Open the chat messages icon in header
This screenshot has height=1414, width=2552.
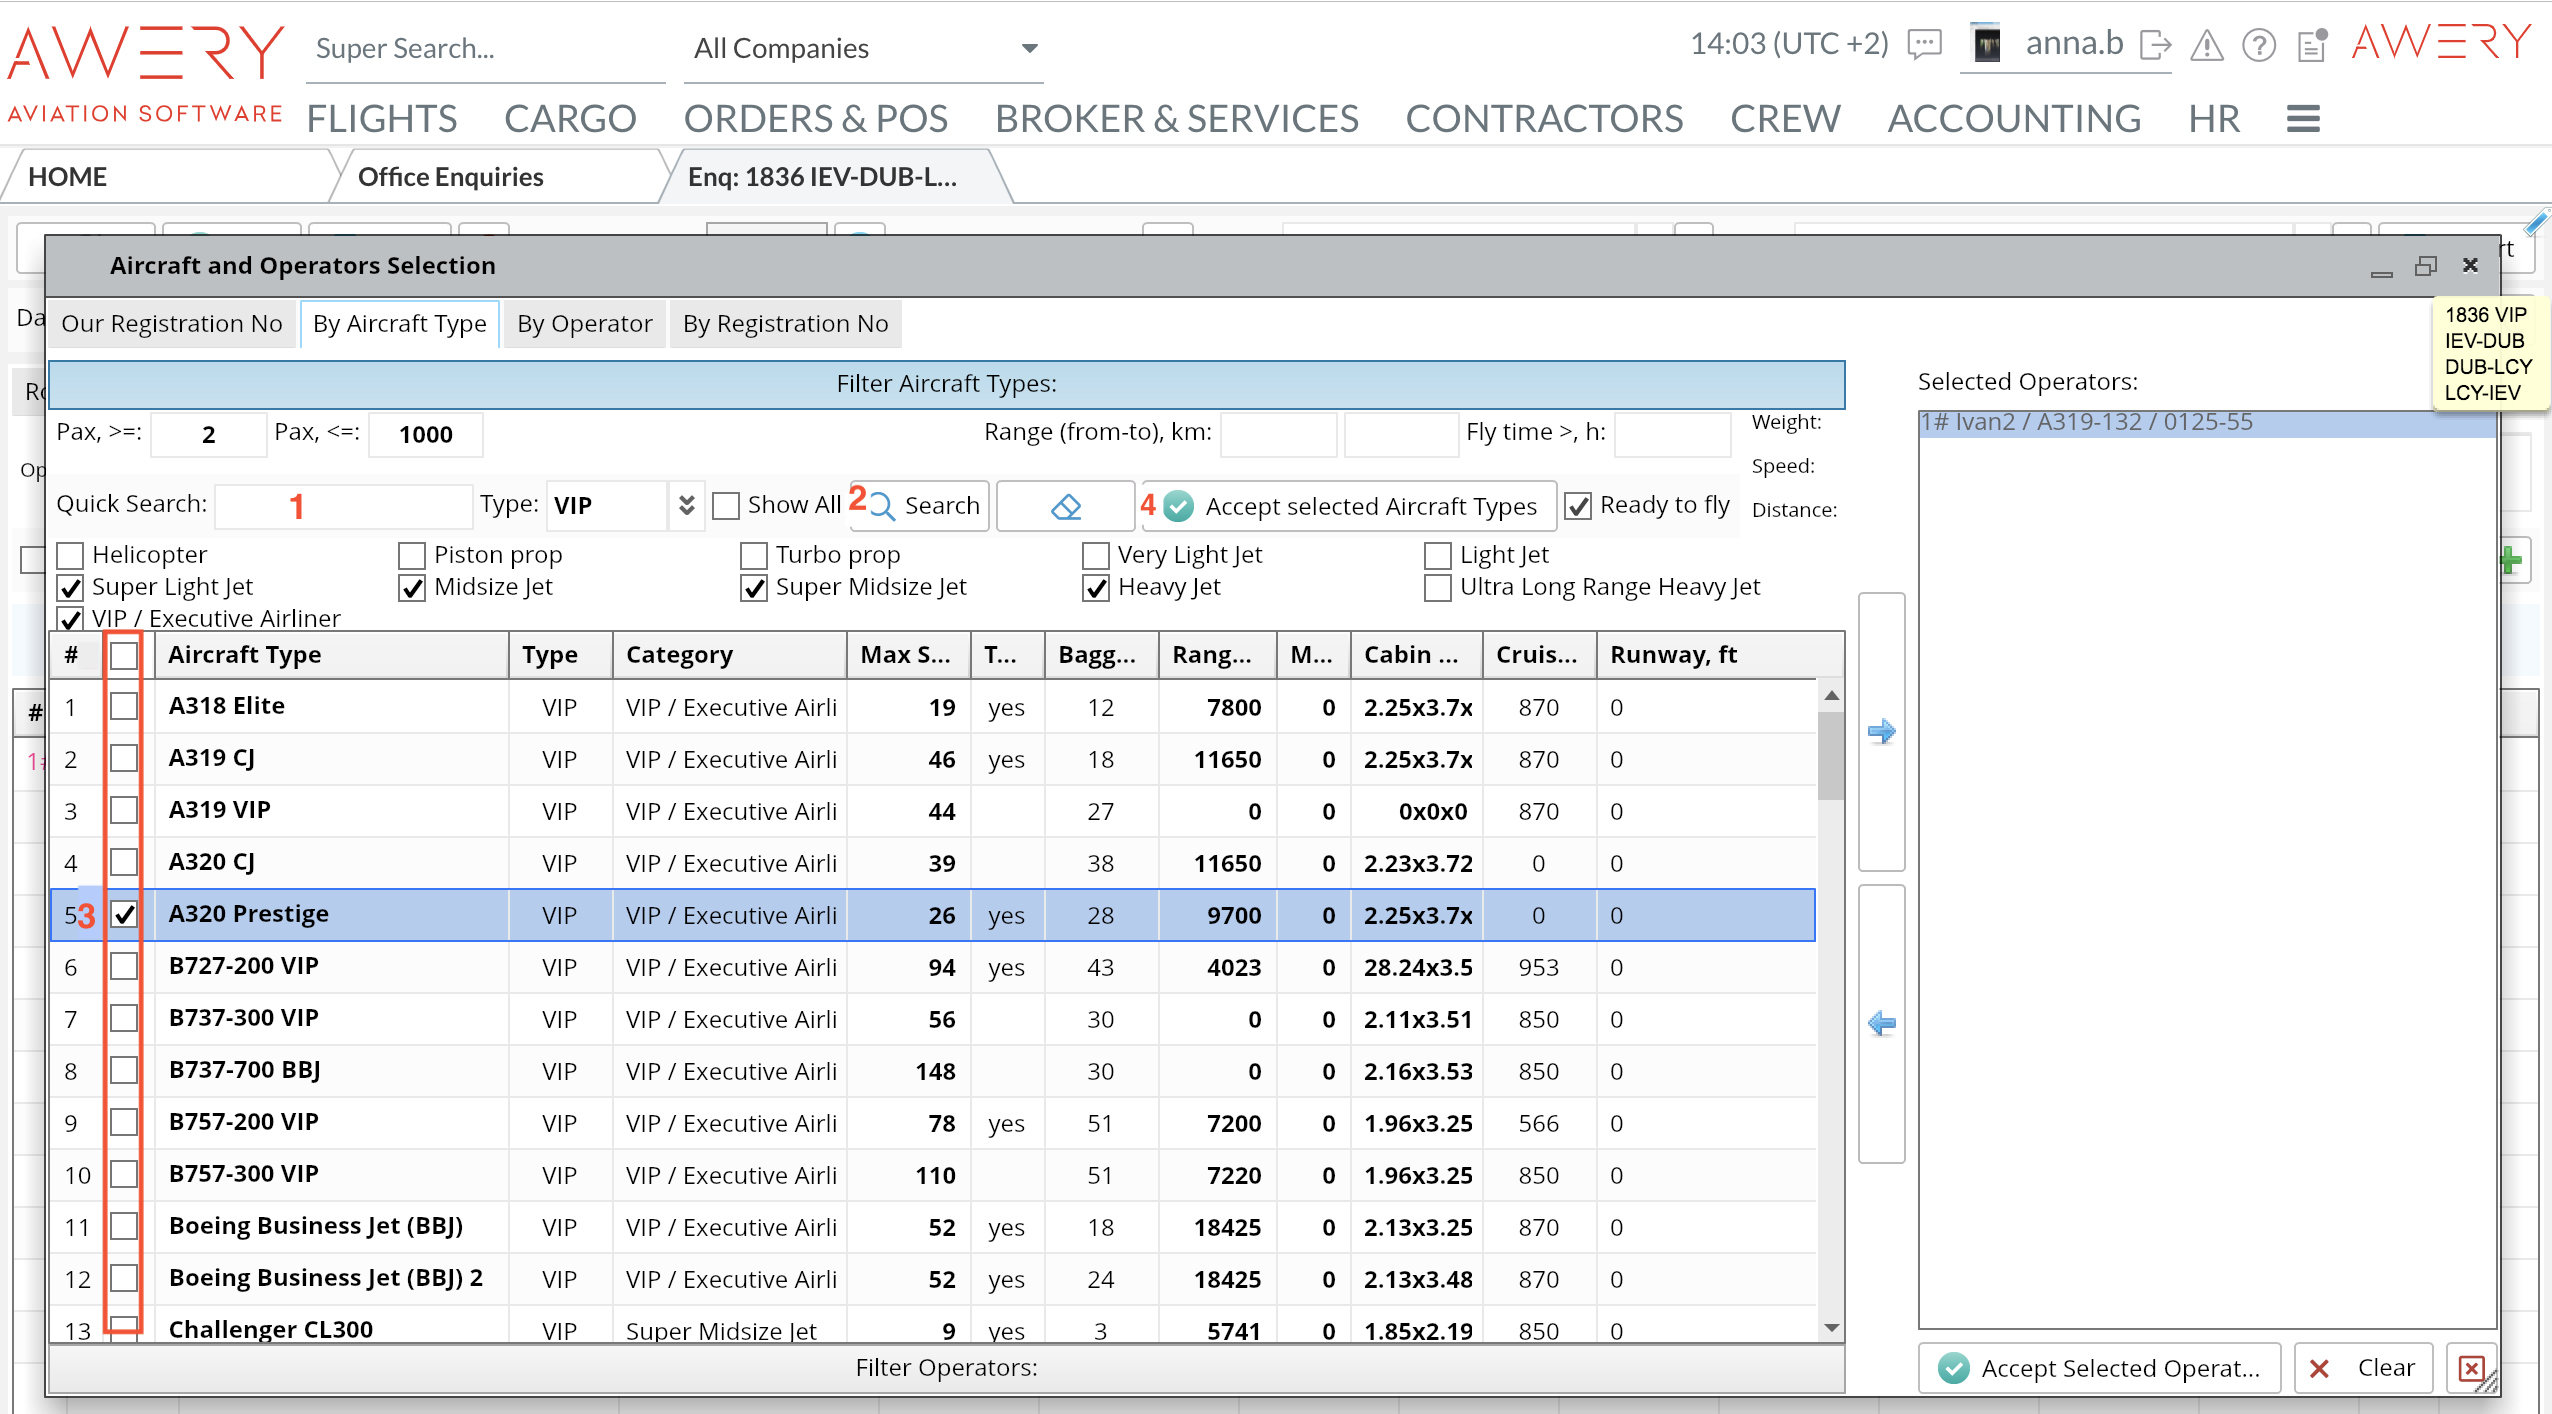[1925, 45]
